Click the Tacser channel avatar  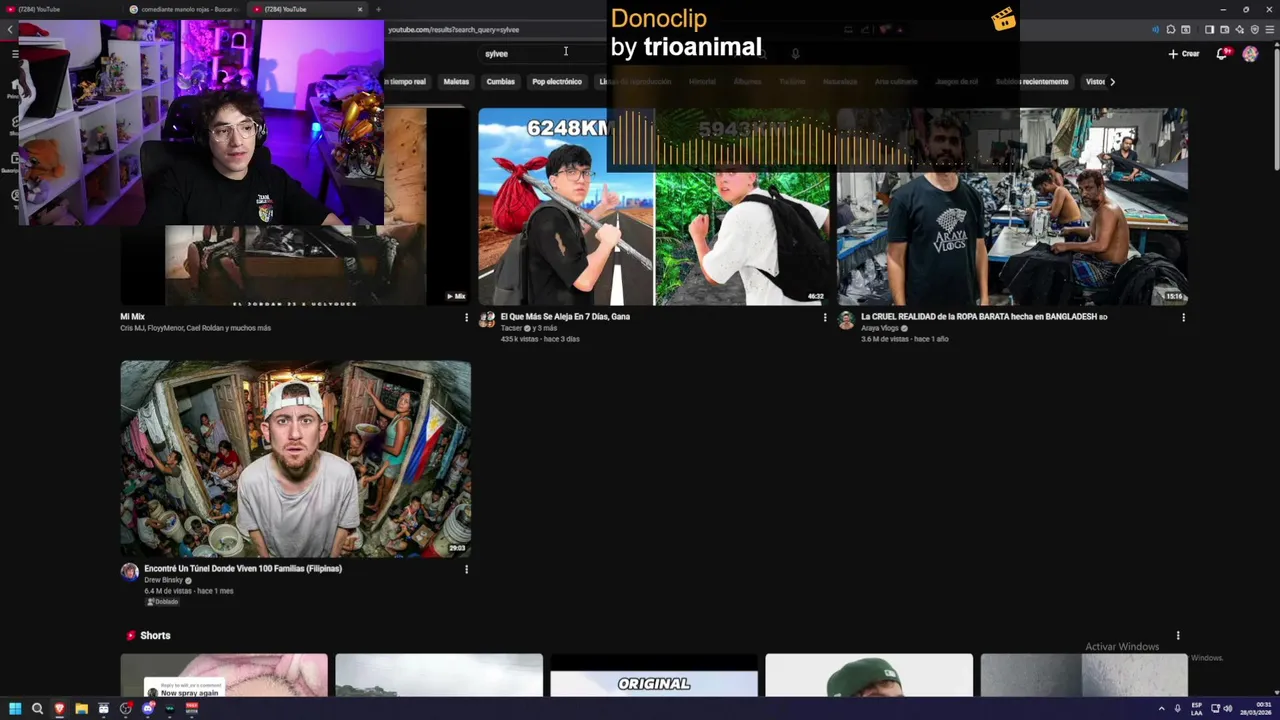[487, 320]
